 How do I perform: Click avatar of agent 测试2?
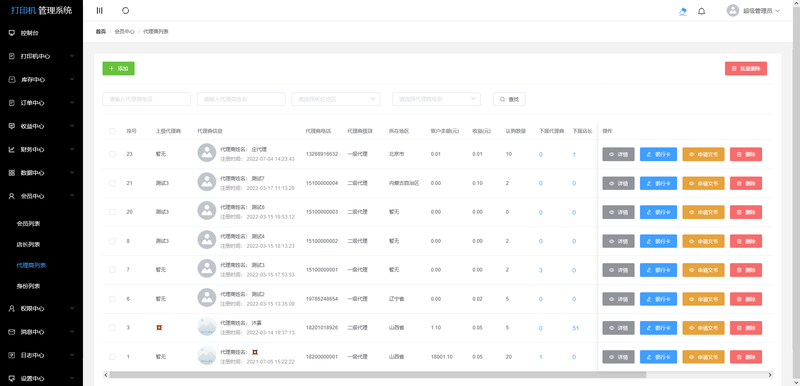207,297
